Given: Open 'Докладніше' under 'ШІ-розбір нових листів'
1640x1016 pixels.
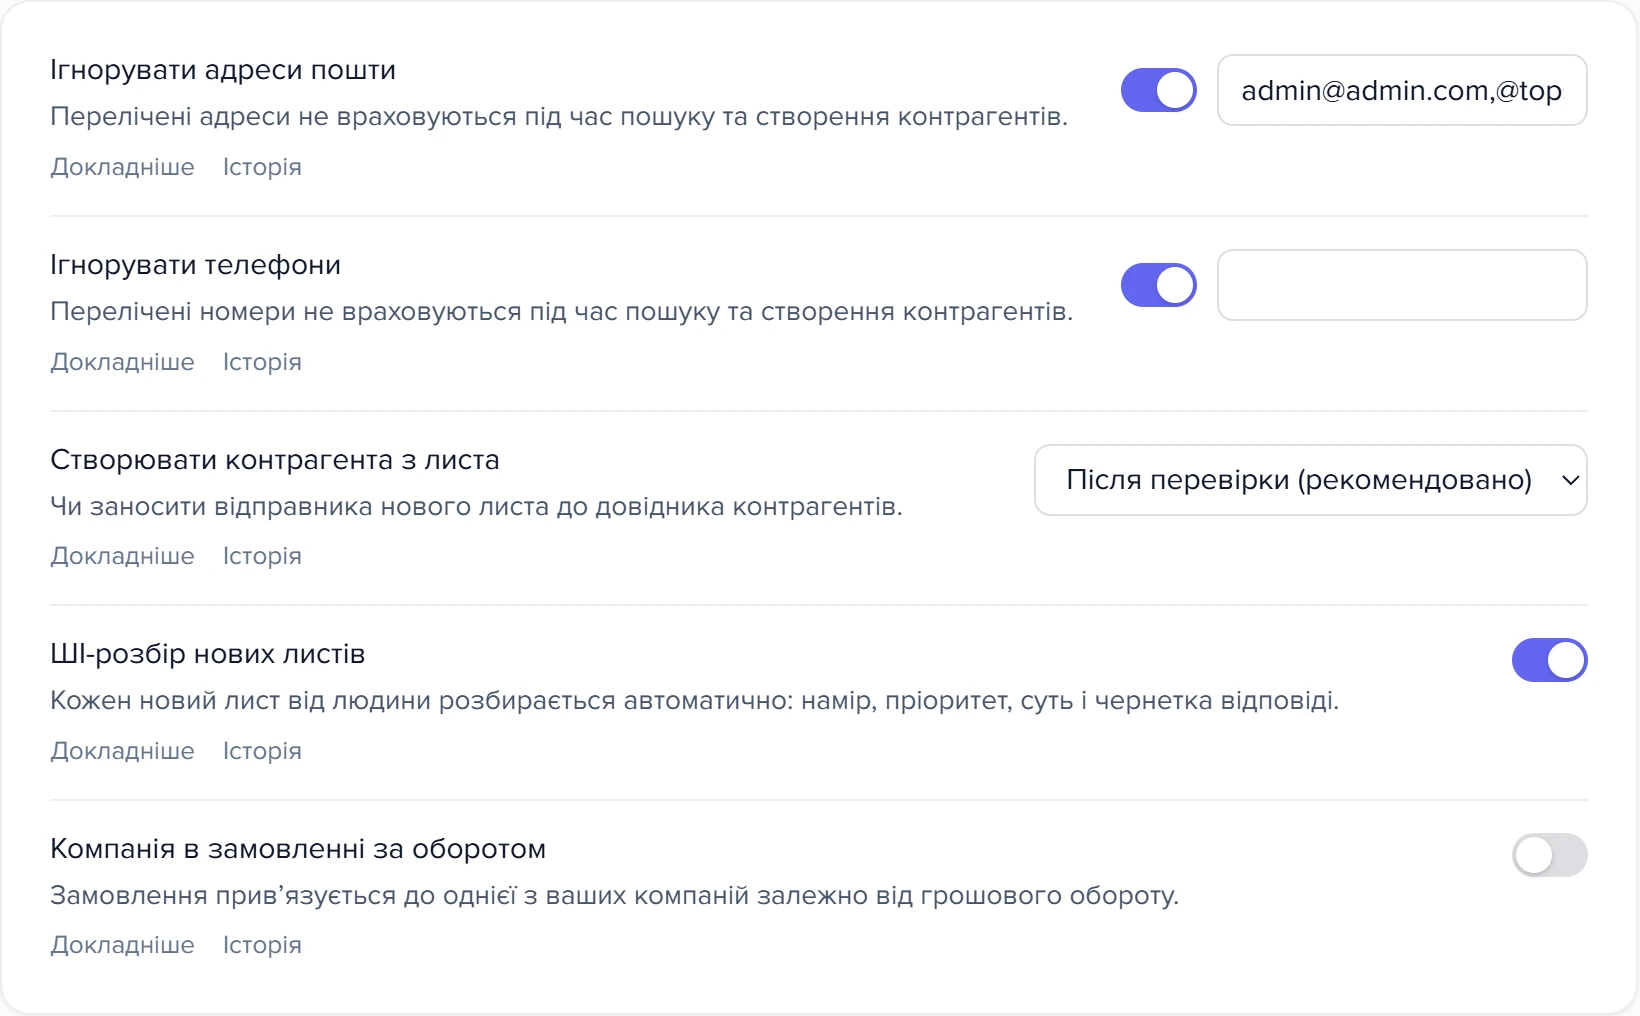Looking at the screenshot, I should pos(122,751).
